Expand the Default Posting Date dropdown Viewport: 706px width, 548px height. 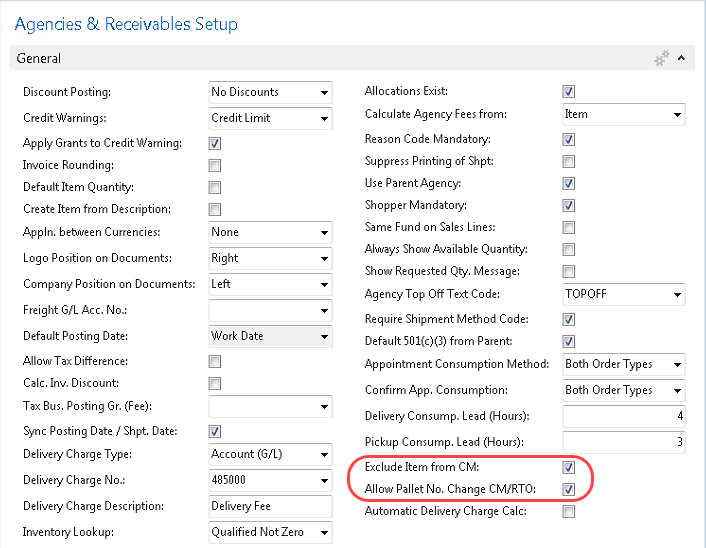point(324,337)
